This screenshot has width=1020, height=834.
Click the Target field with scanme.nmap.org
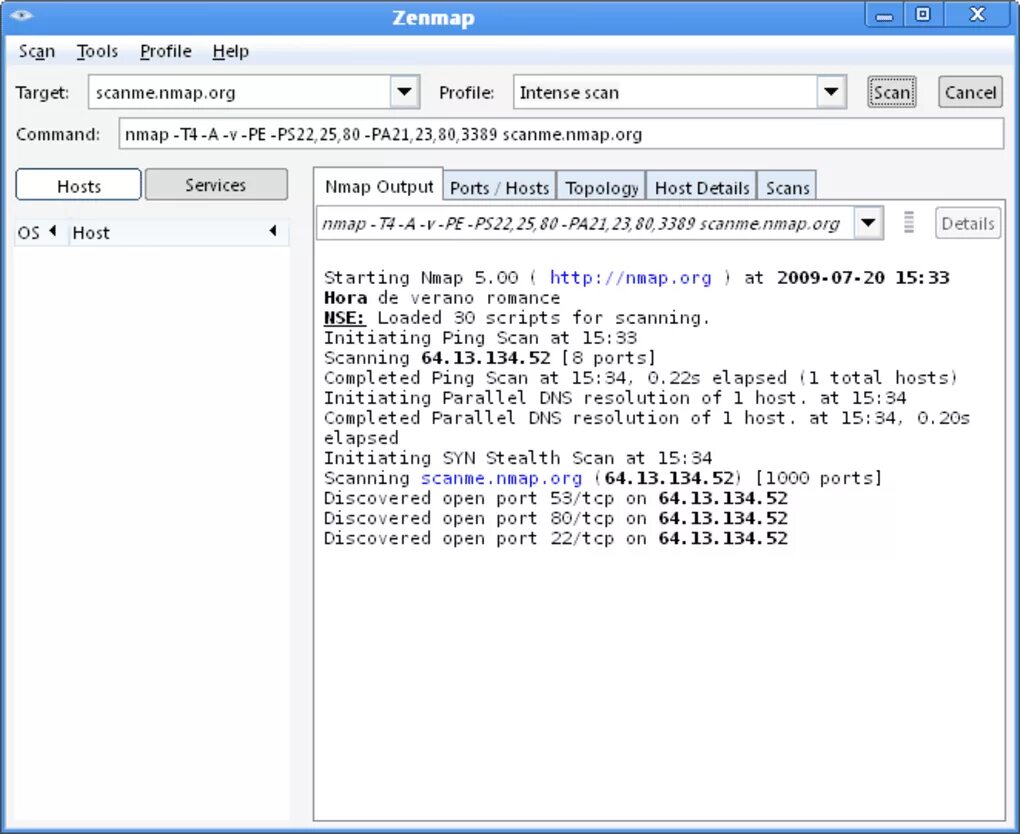(x=239, y=92)
